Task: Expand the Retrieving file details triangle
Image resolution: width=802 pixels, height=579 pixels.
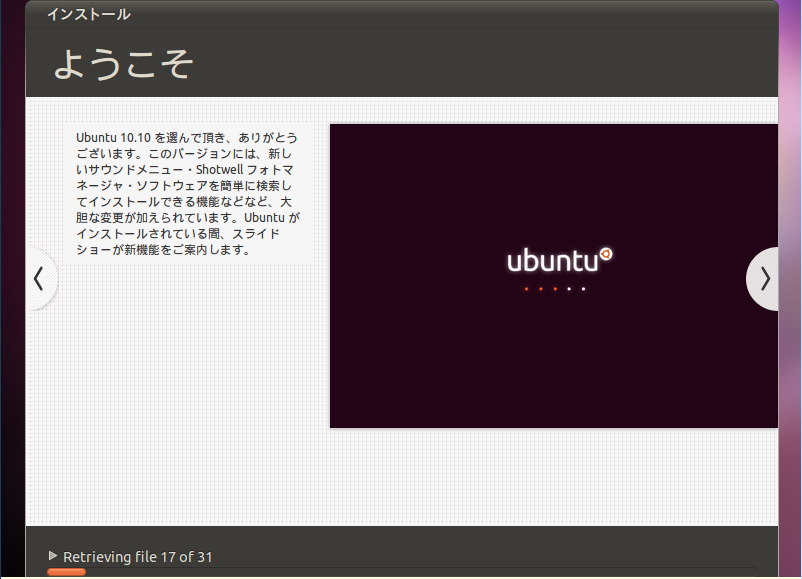Action: click(x=52, y=555)
